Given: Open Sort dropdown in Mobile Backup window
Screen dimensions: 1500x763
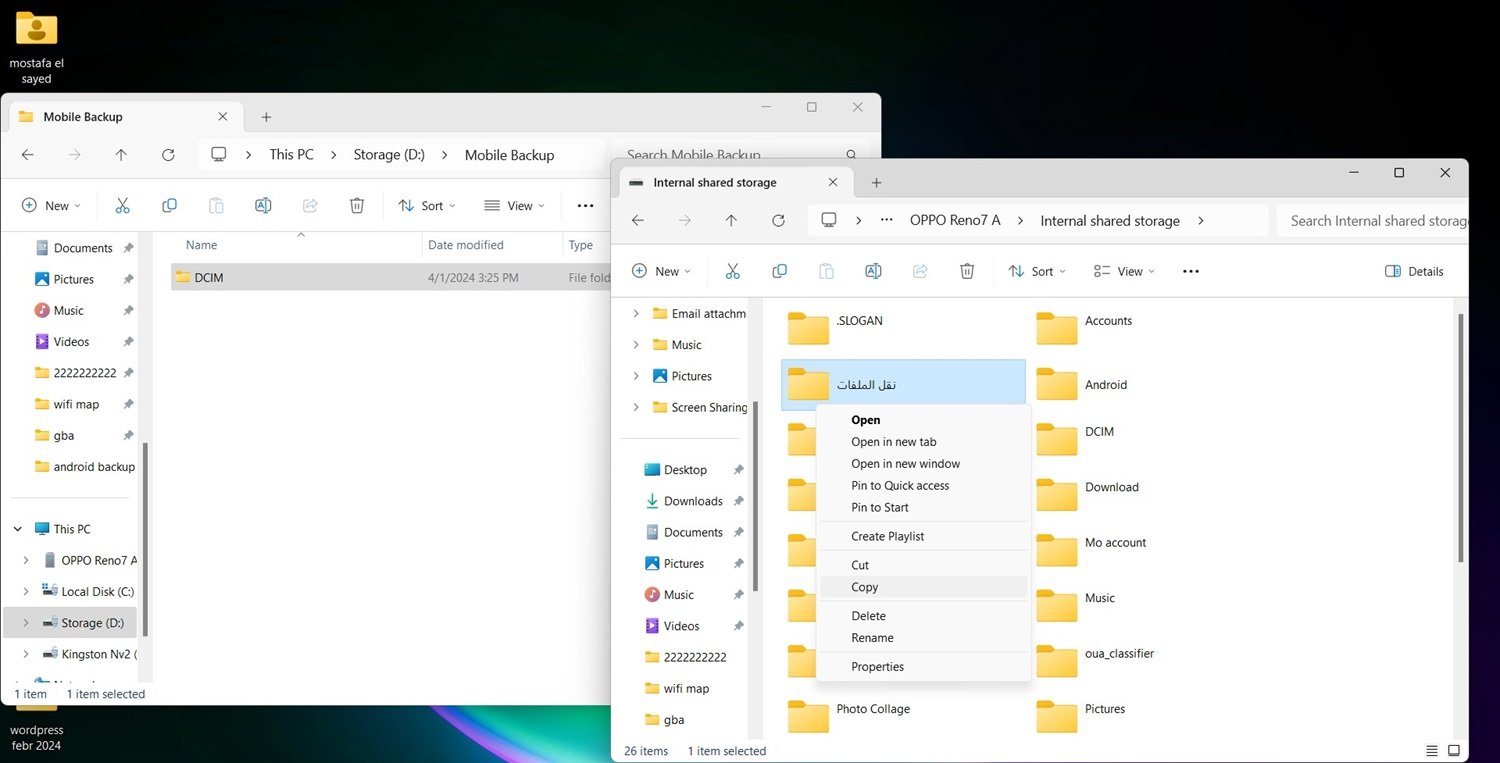Looking at the screenshot, I should pos(427,205).
